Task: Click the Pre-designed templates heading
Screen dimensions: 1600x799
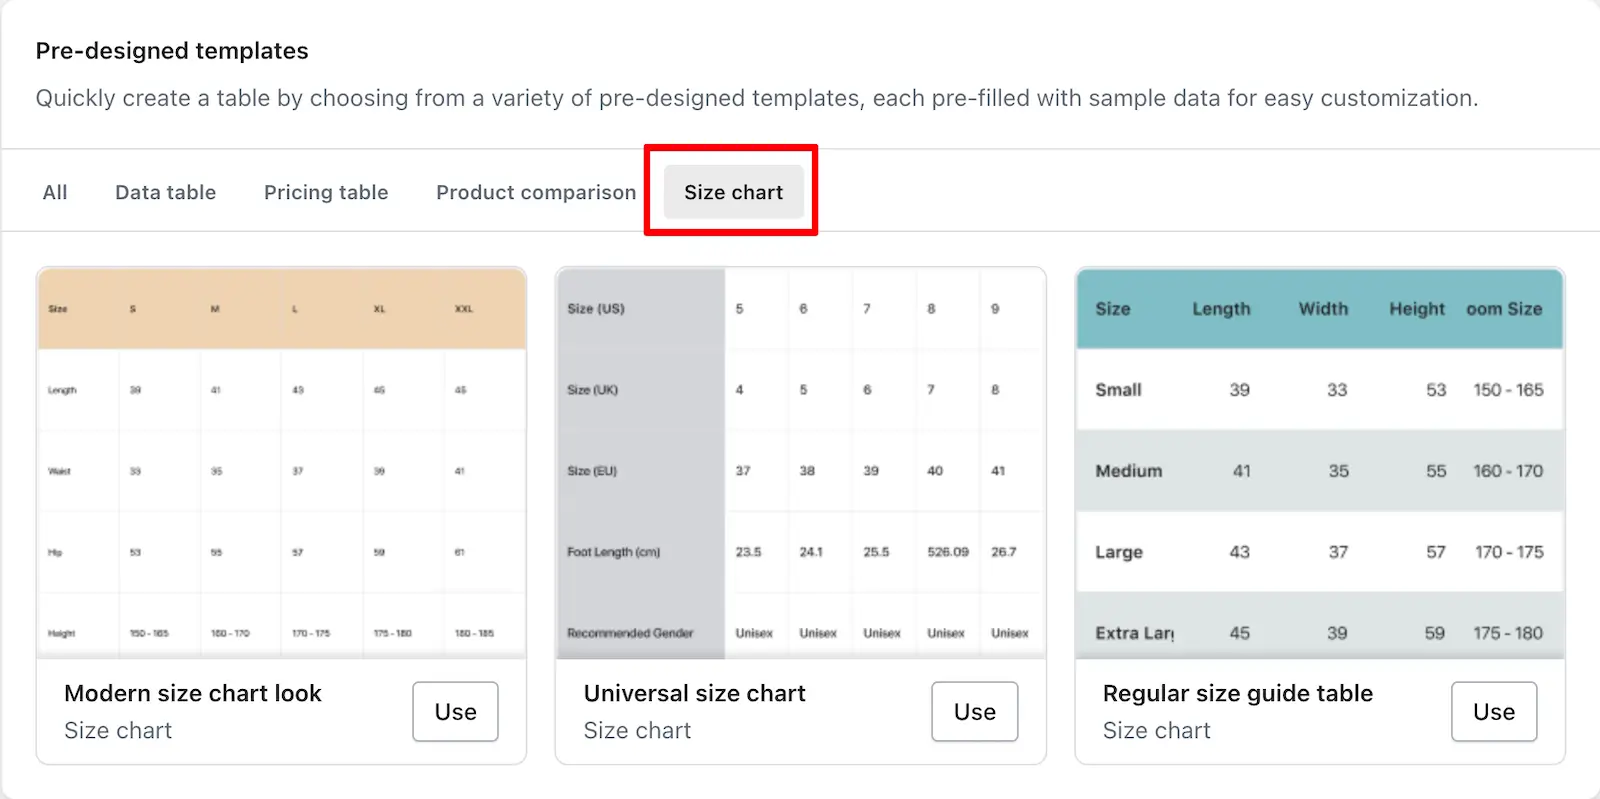Action: click(172, 51)
